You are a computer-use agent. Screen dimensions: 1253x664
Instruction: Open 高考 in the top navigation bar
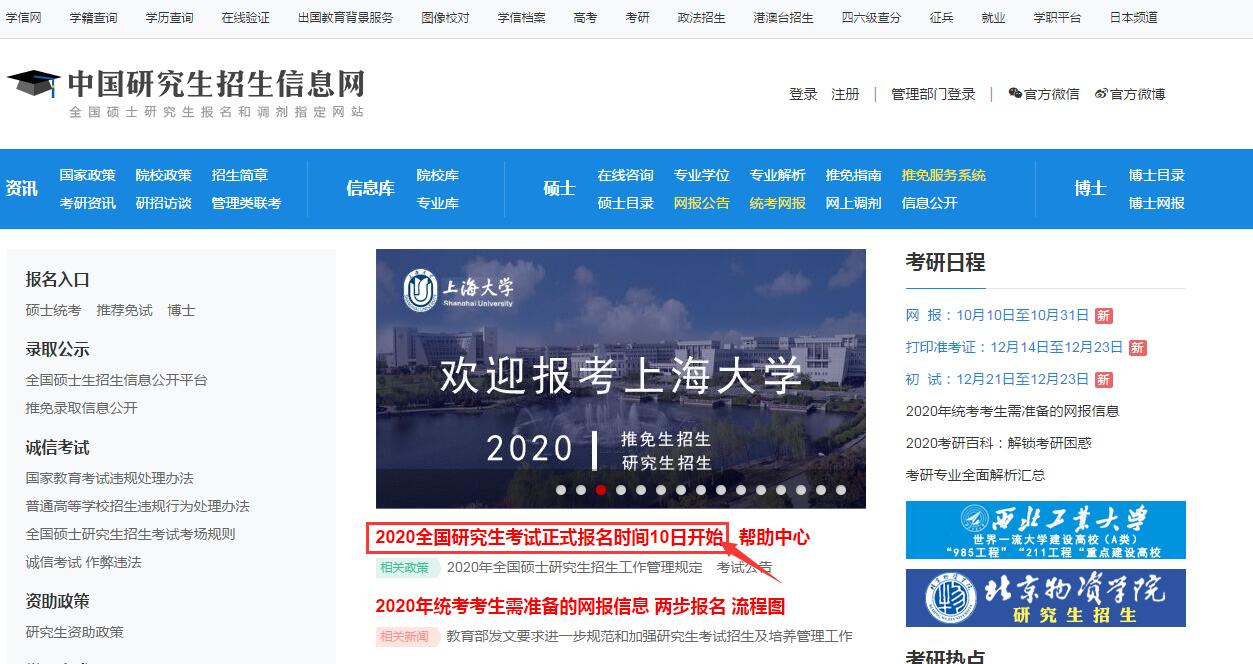(585, 18)
